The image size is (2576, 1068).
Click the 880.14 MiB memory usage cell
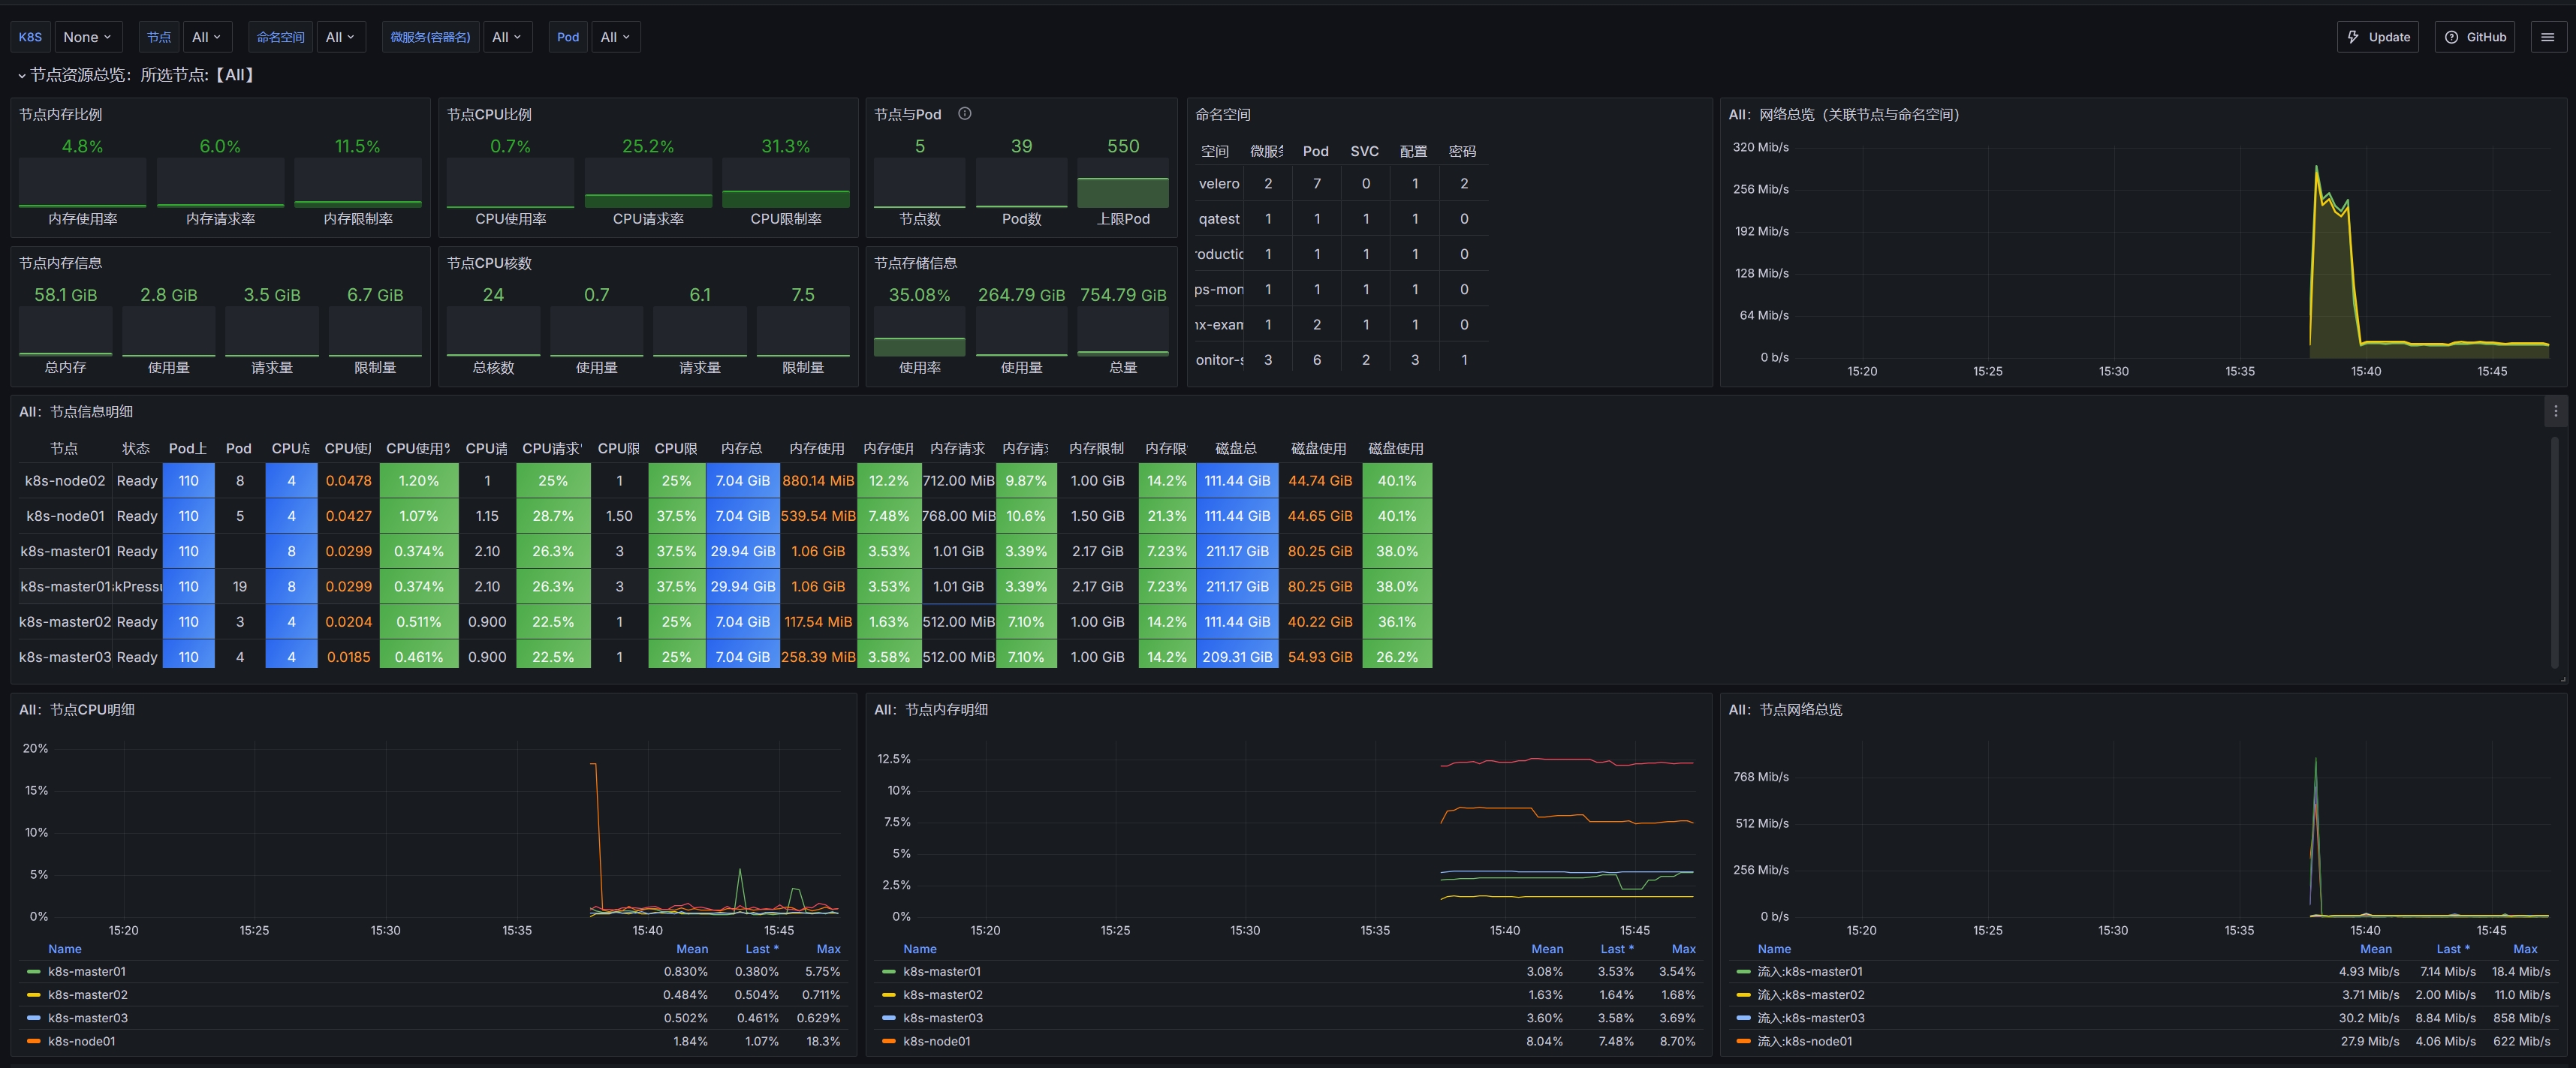pos(818,481)
